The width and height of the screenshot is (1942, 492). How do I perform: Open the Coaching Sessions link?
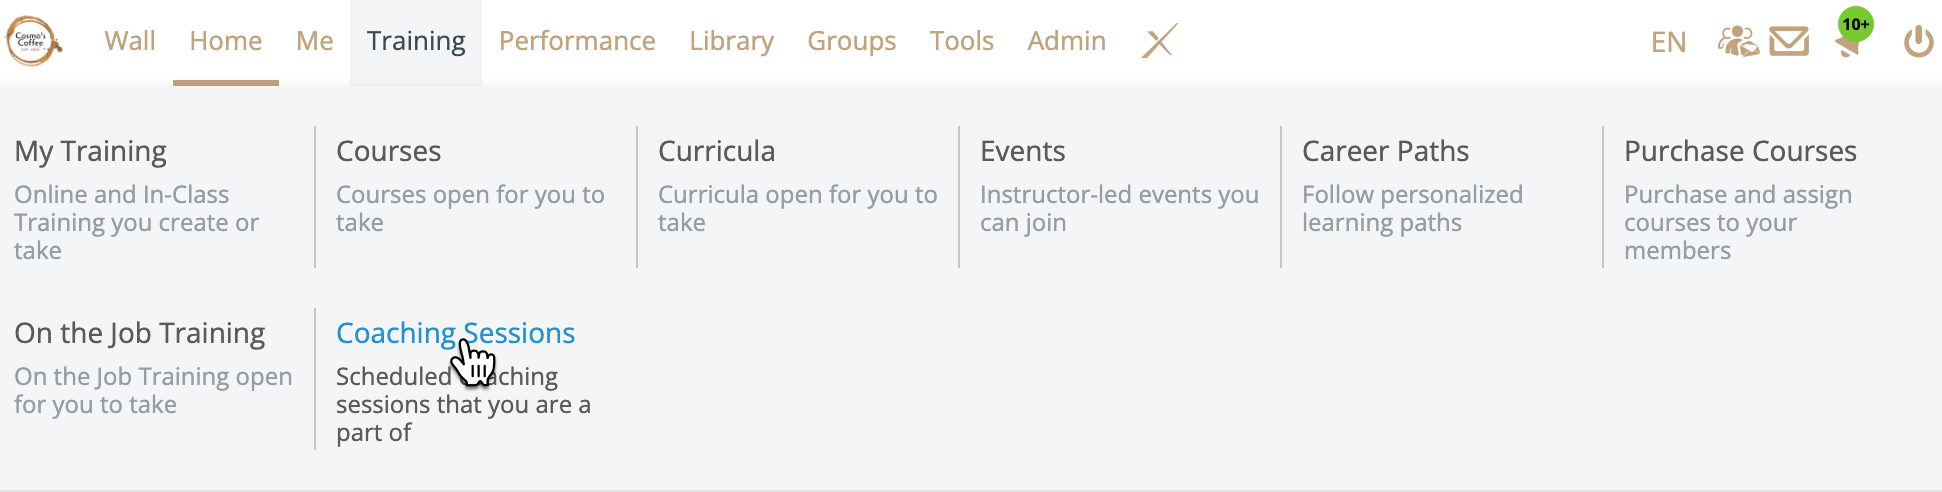(x=455, y=333)
